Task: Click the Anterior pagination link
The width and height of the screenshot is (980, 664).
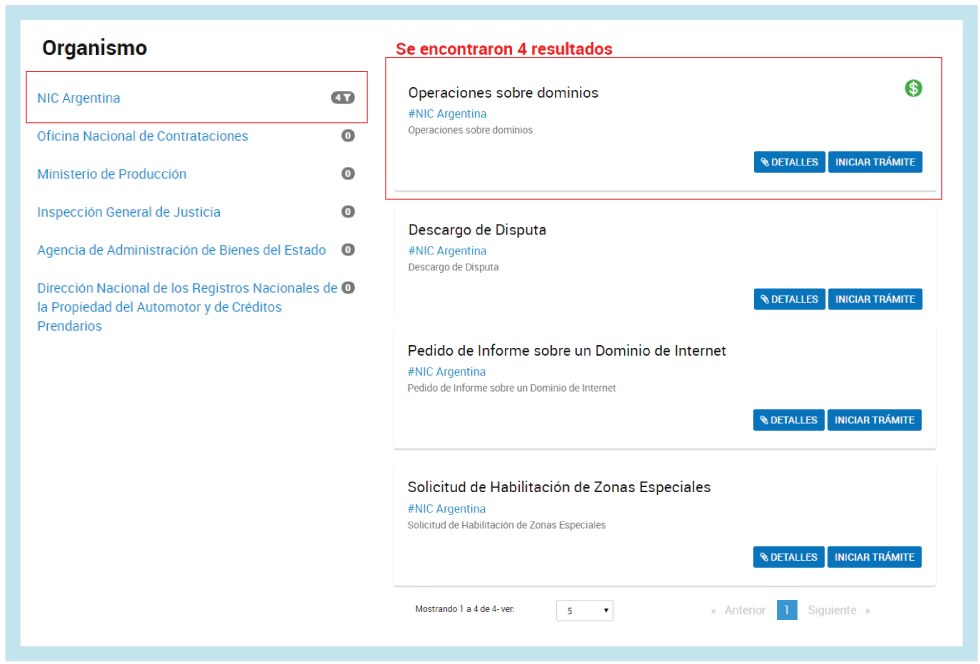Action: (x=744, y=610)
